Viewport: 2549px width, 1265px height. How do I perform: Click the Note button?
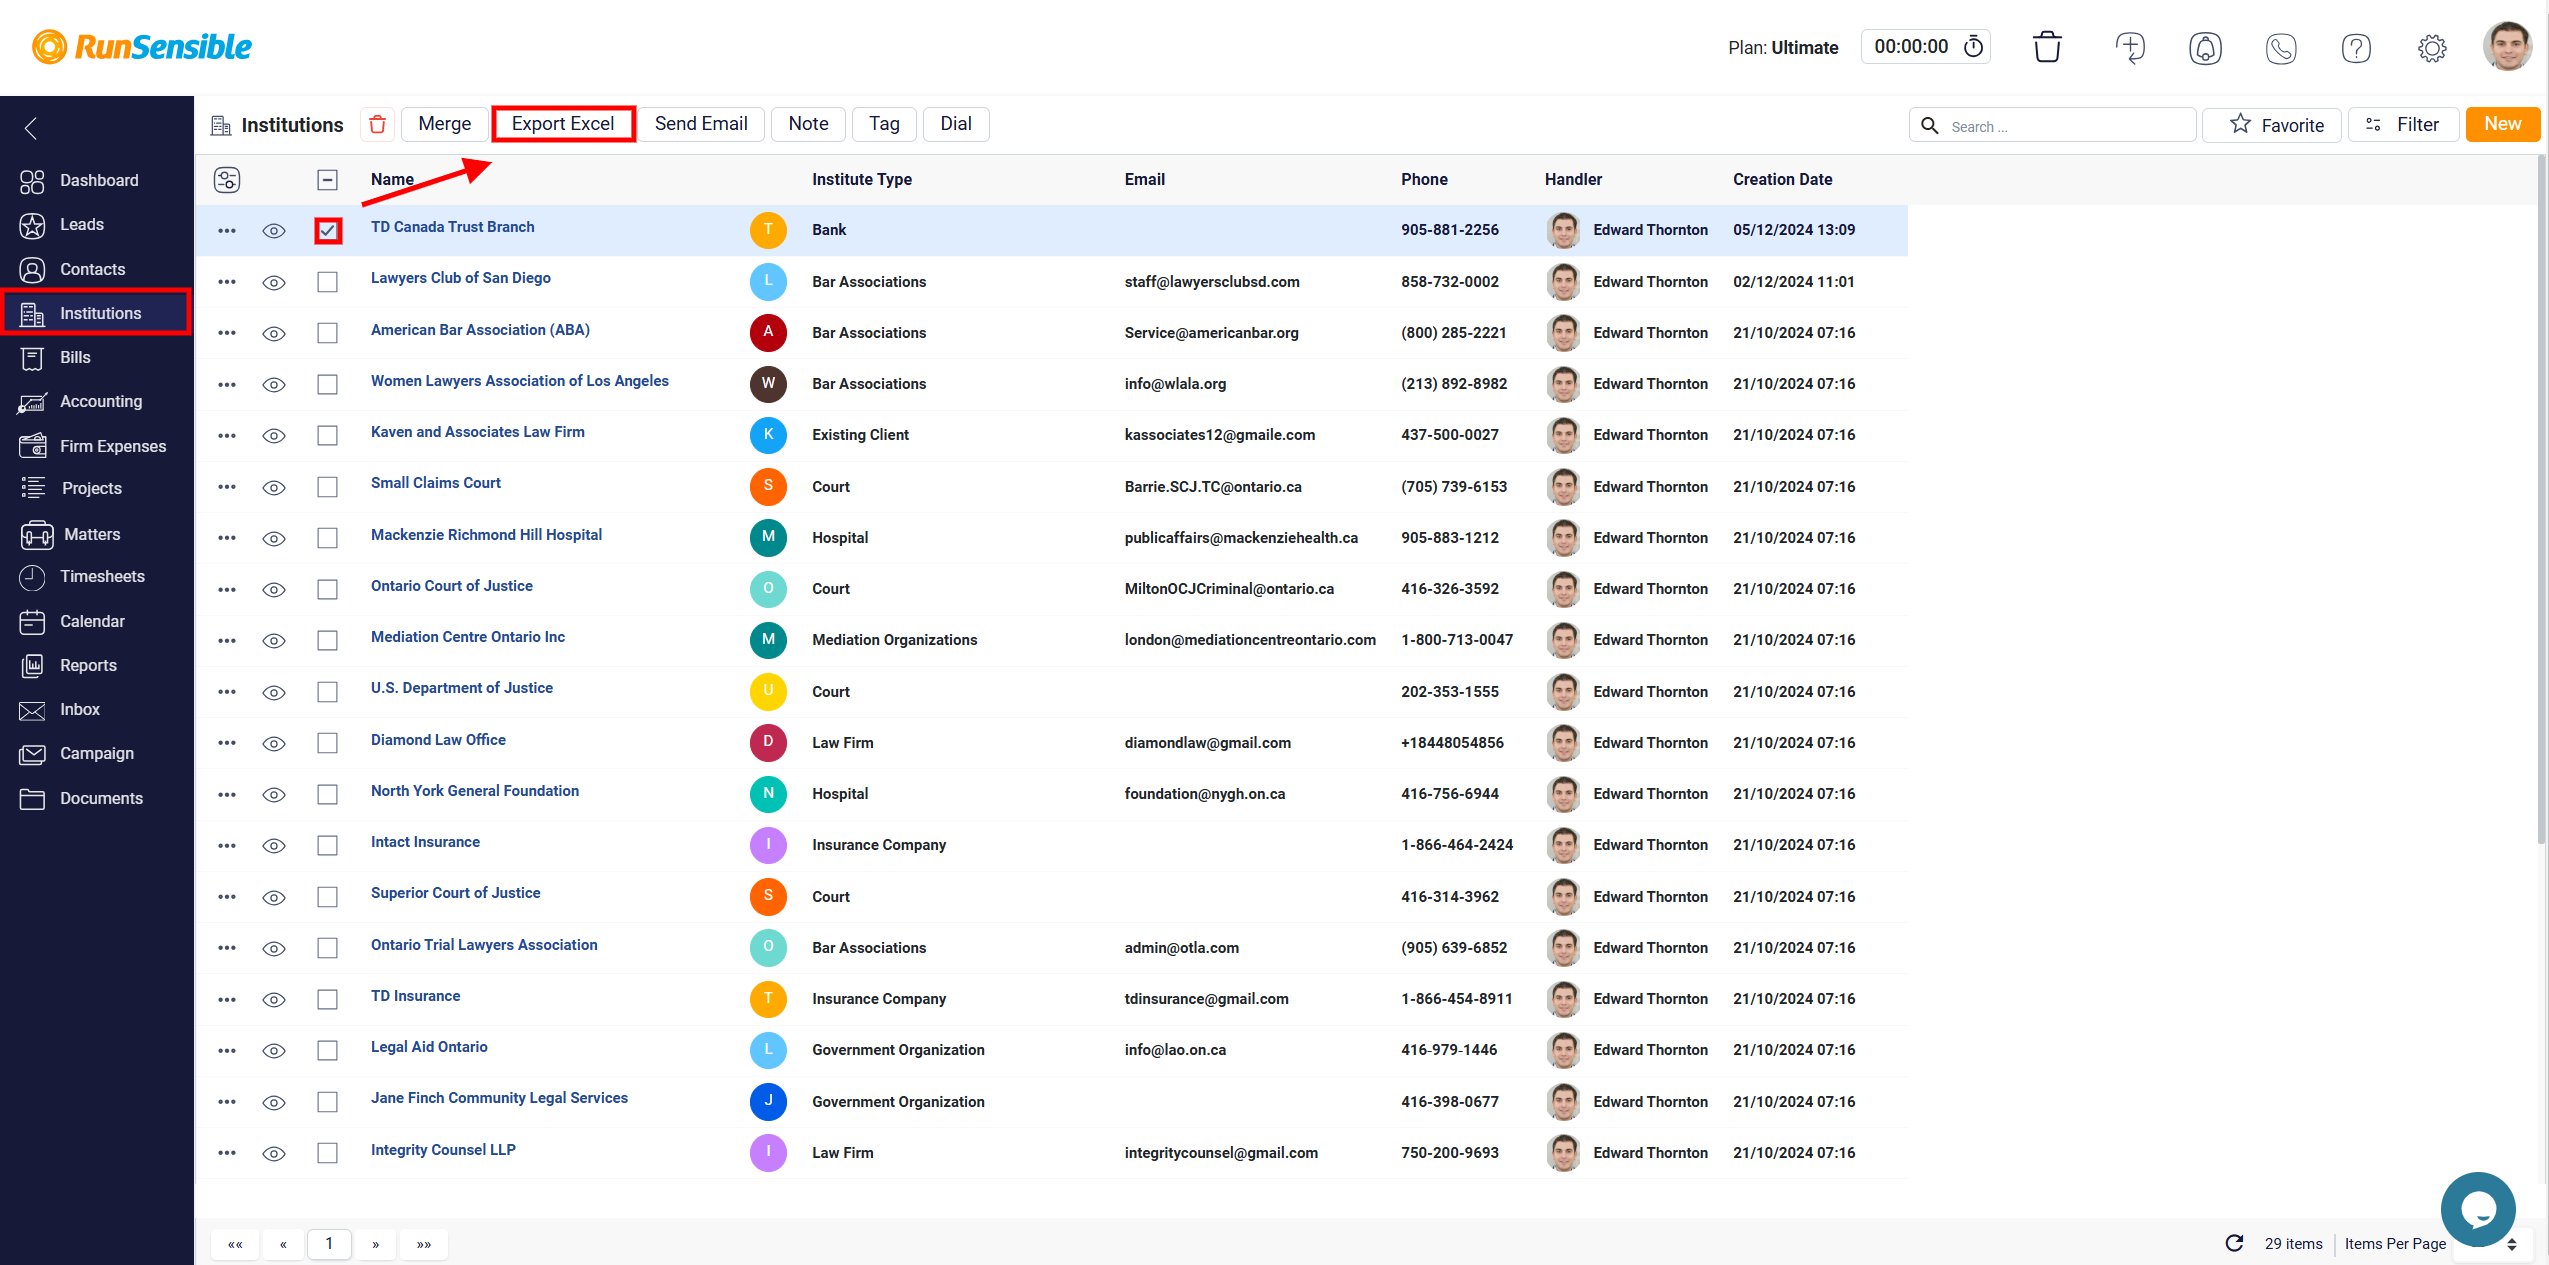[x=808, y=124]
